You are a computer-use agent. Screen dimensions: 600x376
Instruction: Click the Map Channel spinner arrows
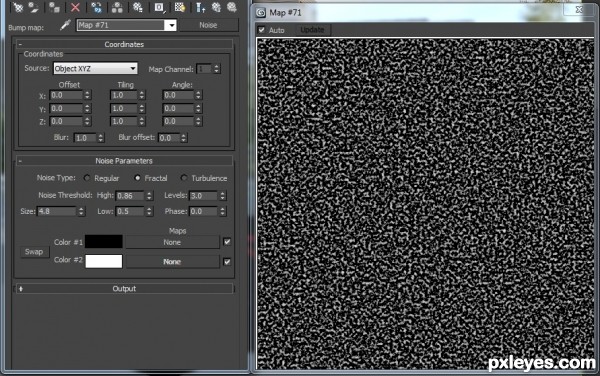(217, 69)
